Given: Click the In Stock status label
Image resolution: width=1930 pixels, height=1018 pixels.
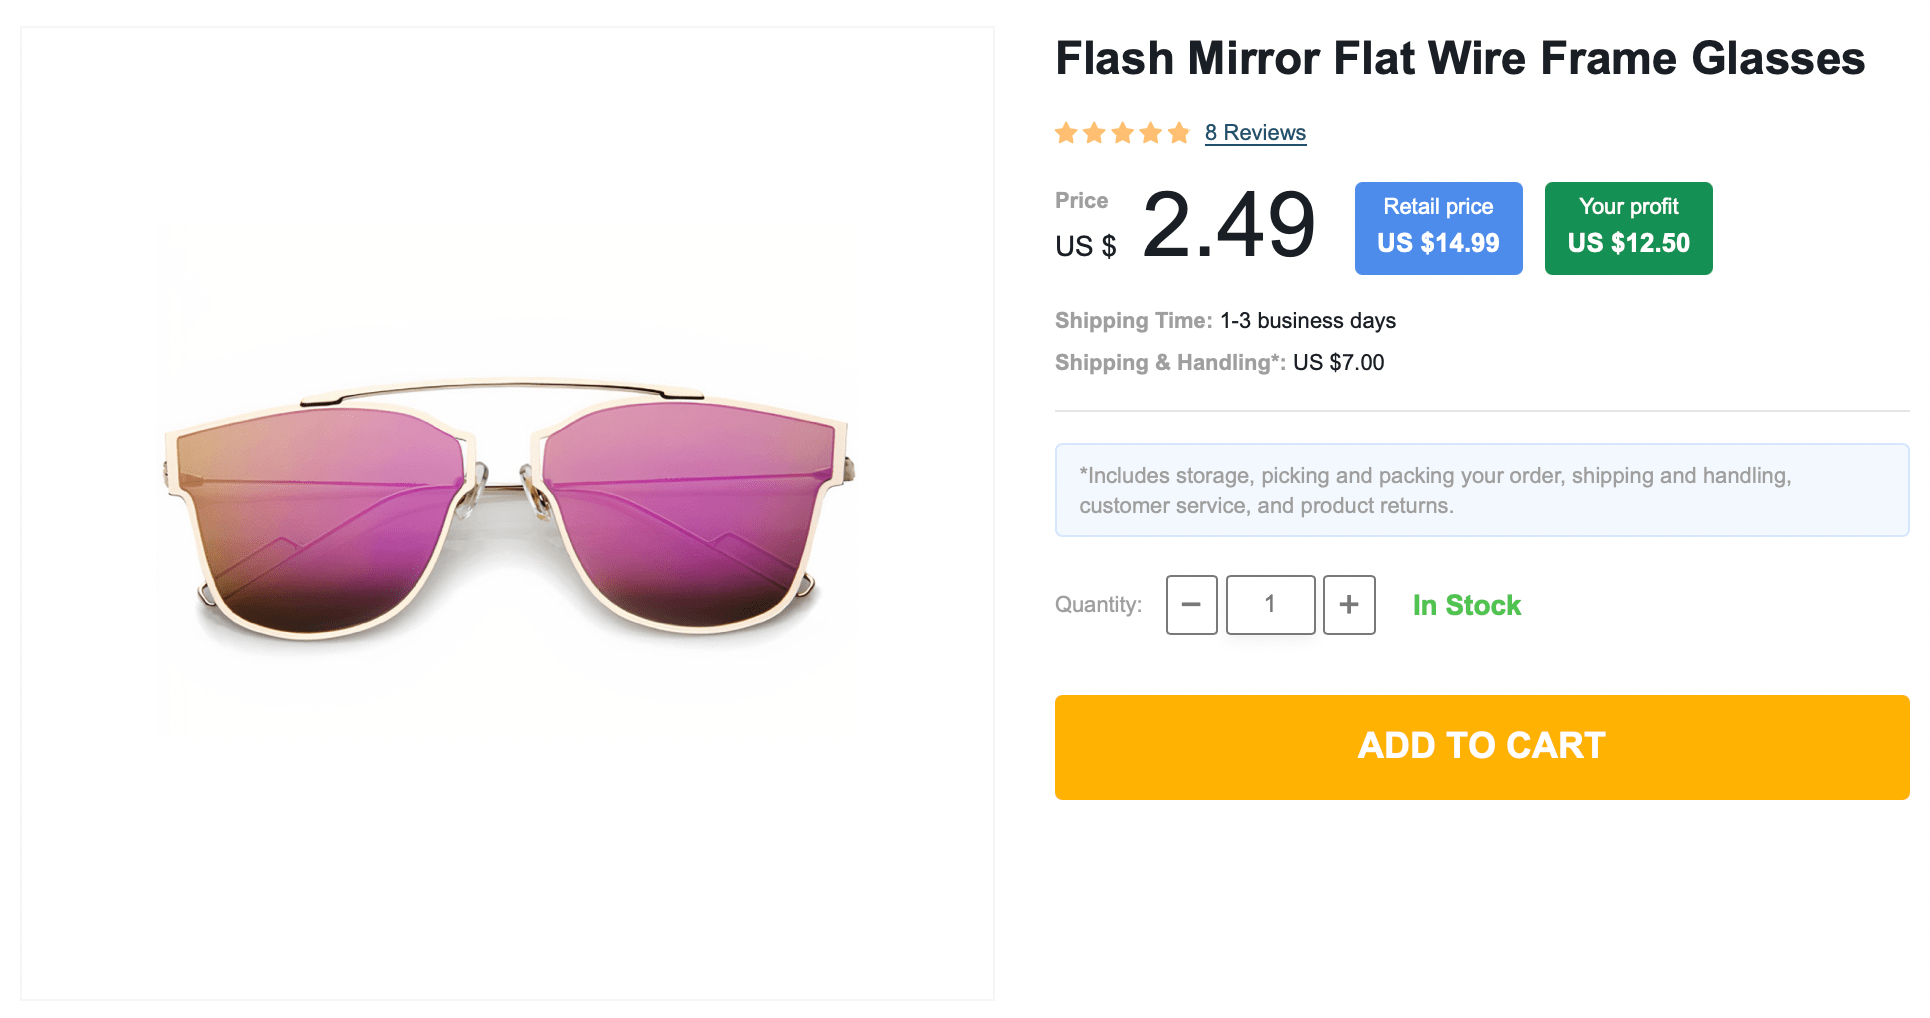Looking at the screenshot, I should 1466,605.
